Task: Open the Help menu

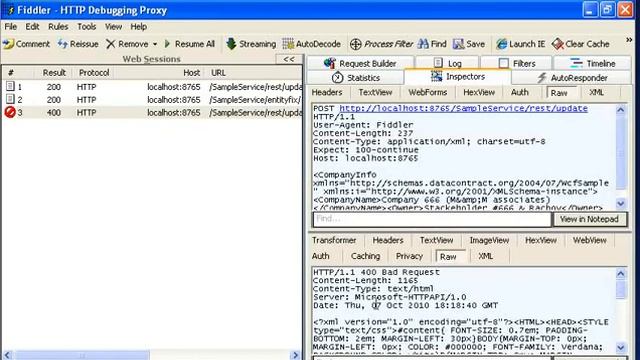Action: (x=139, y=27)
